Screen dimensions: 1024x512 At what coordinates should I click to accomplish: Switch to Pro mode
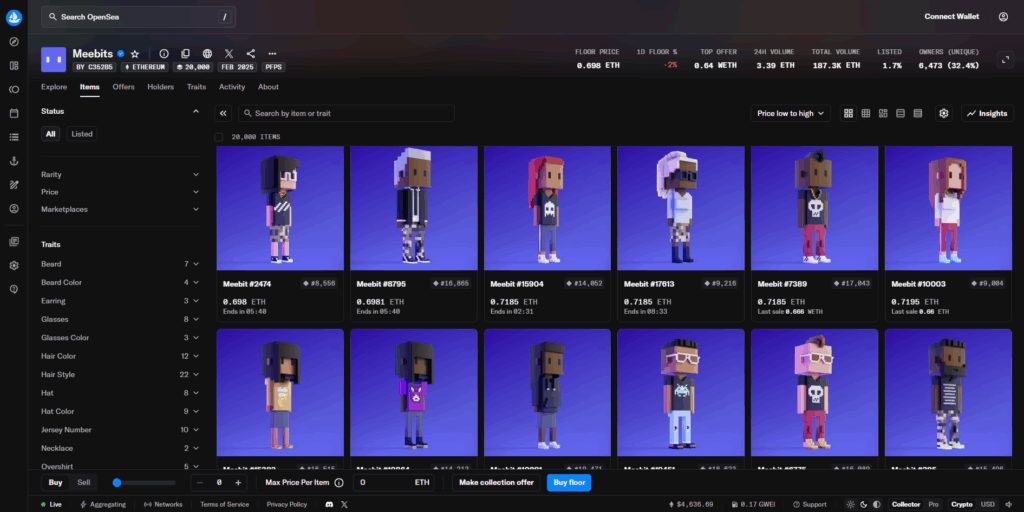933,504
